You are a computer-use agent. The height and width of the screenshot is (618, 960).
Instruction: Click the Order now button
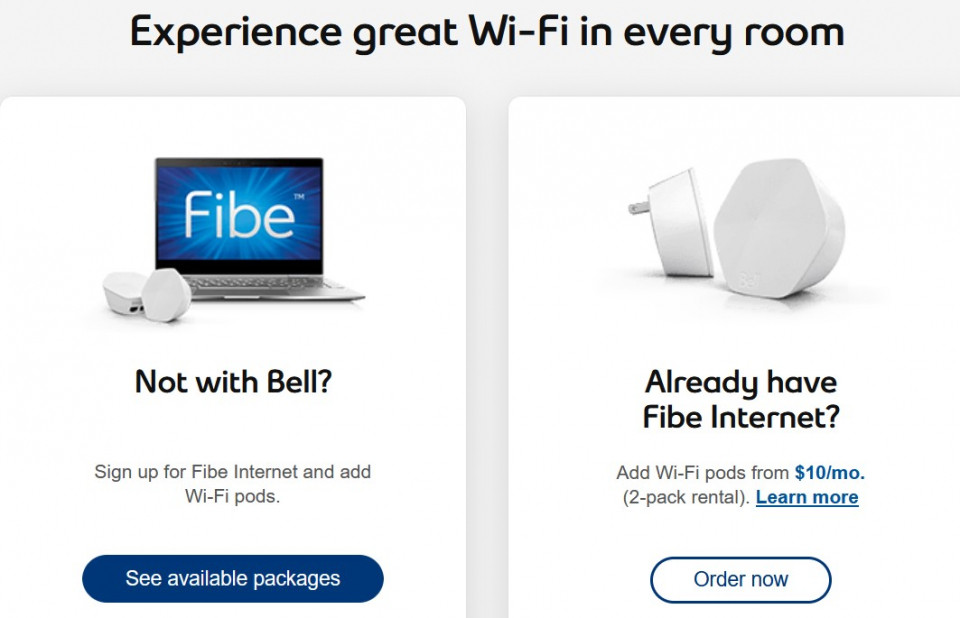pyautogui.click(x=741, y=579)
